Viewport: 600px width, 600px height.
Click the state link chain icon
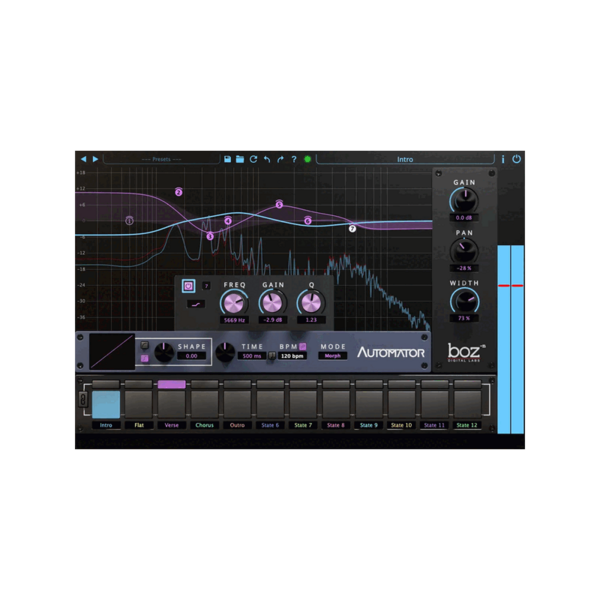click(83, 399)
